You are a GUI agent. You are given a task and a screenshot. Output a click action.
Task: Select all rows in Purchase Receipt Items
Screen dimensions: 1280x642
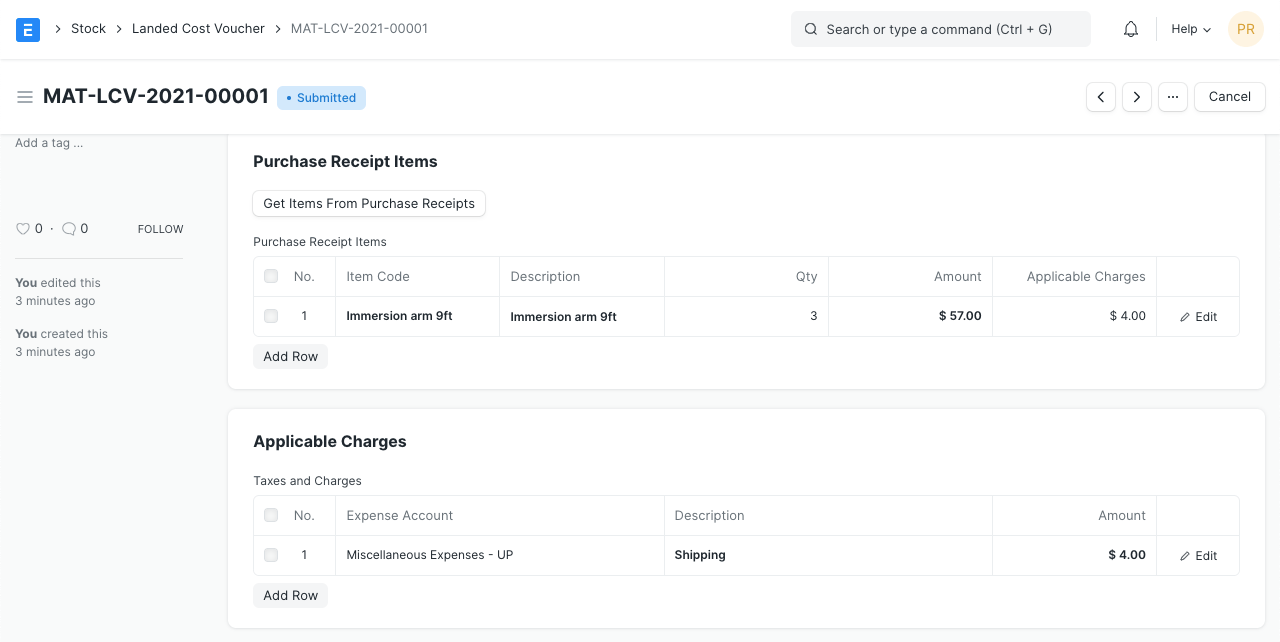point(271,276)
